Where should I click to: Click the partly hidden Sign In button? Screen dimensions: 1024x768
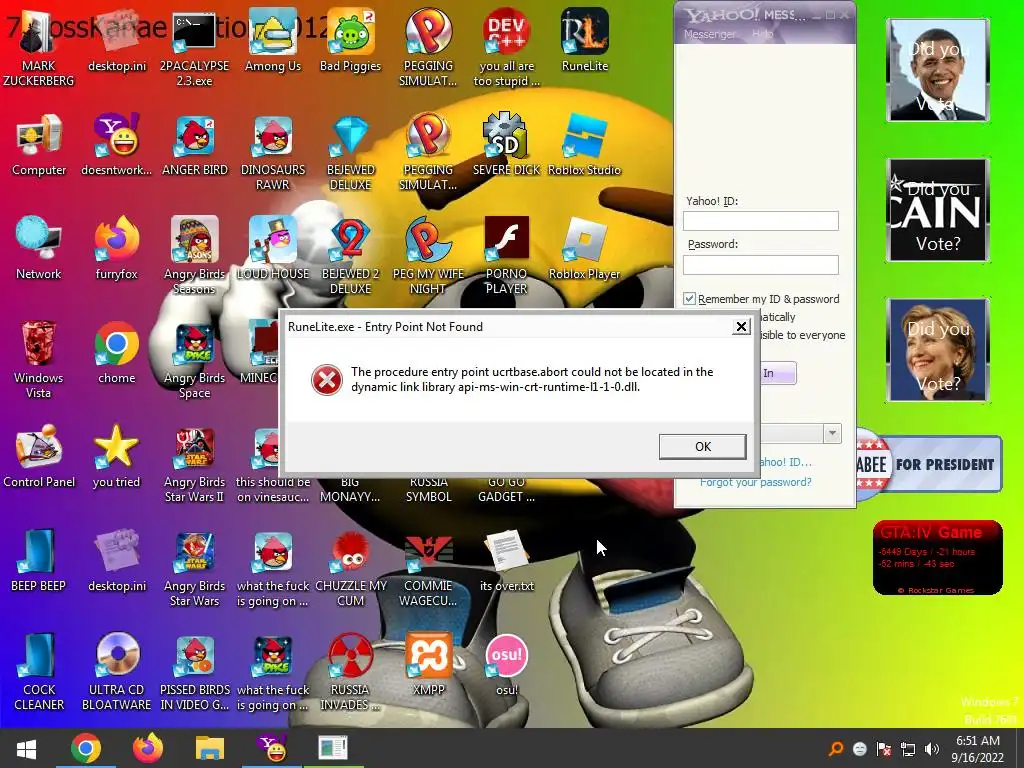click(777, 373)
